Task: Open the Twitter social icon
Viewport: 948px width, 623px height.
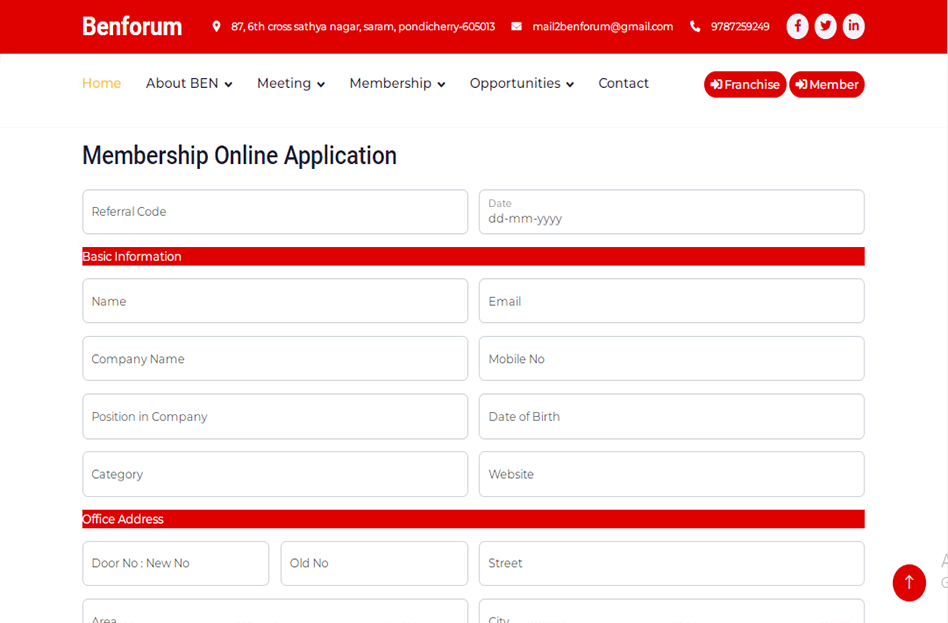Action: tap(825, 26)
